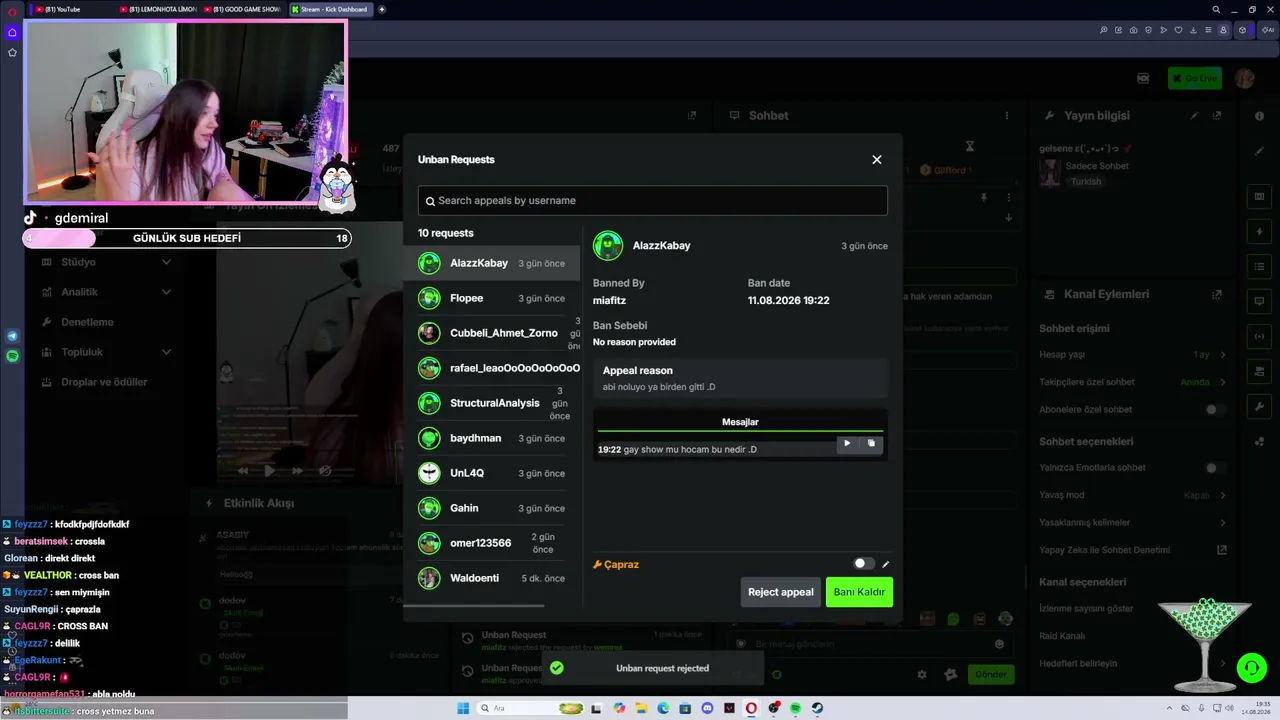Click rafael_leao unban request row
Screen dimensions: 1280x720
click(x=492, y=368)
